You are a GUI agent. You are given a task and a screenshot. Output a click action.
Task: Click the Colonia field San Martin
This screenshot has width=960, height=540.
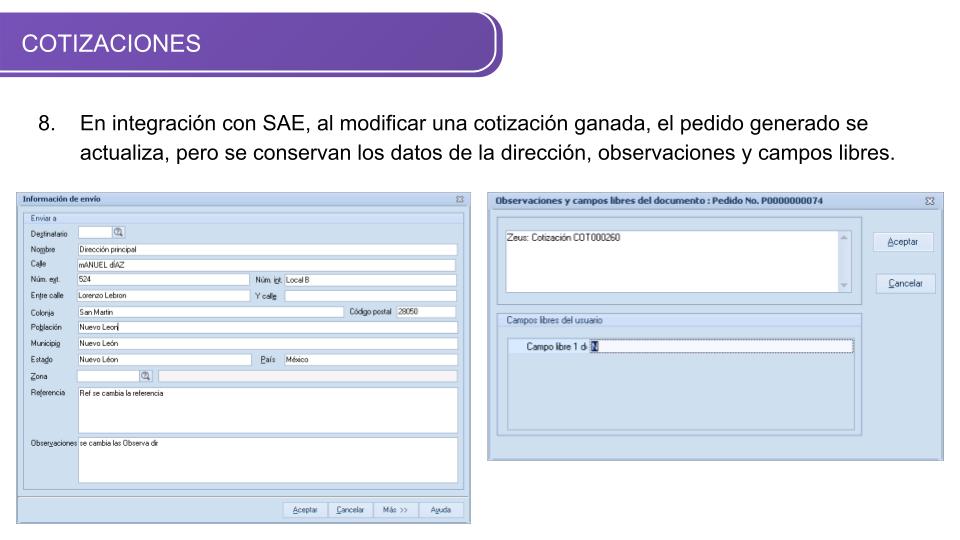(x=211, y=312)
